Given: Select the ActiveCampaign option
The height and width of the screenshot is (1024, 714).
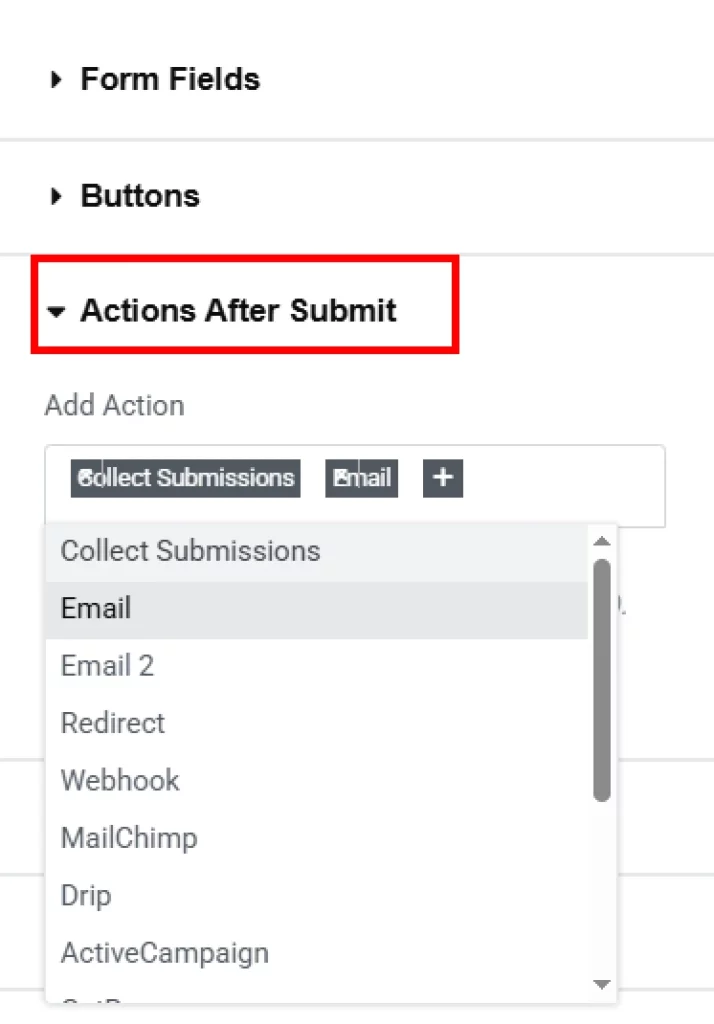Looking at the screenshot, I should (164, 953).
